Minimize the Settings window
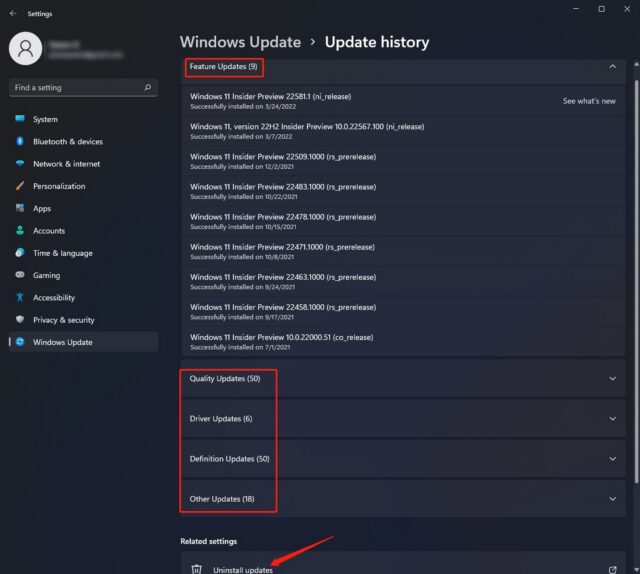This screenshot has height=574, width=640. (576, 9)
